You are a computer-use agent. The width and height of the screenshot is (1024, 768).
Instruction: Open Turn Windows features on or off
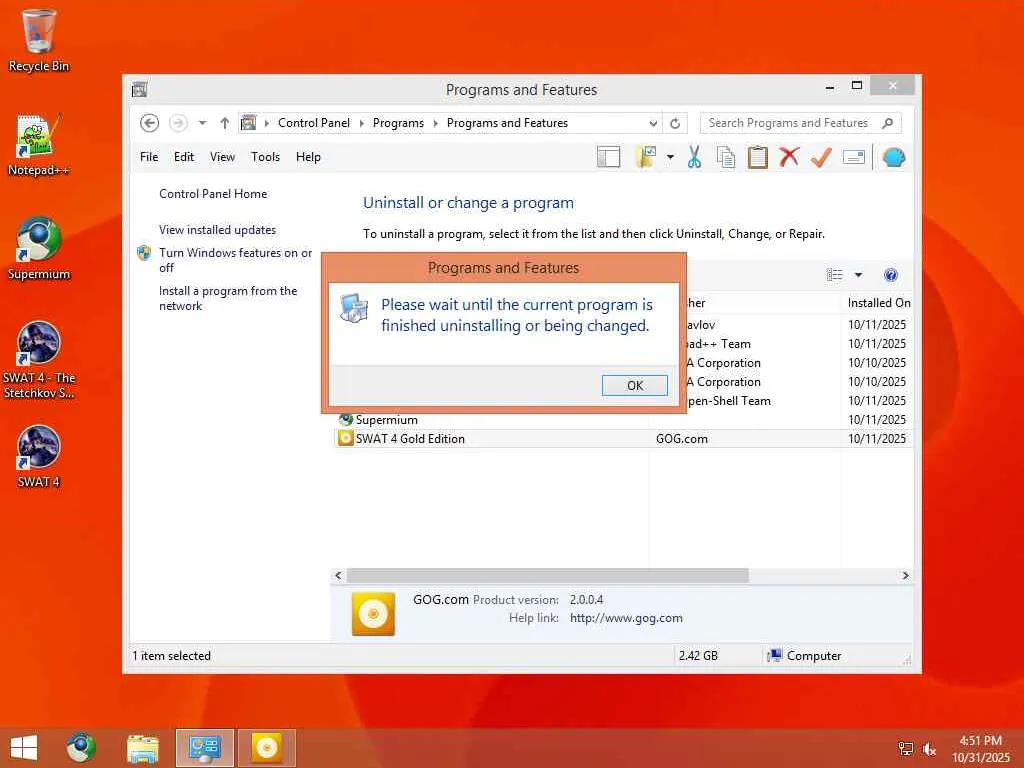(x=235, y=260)
